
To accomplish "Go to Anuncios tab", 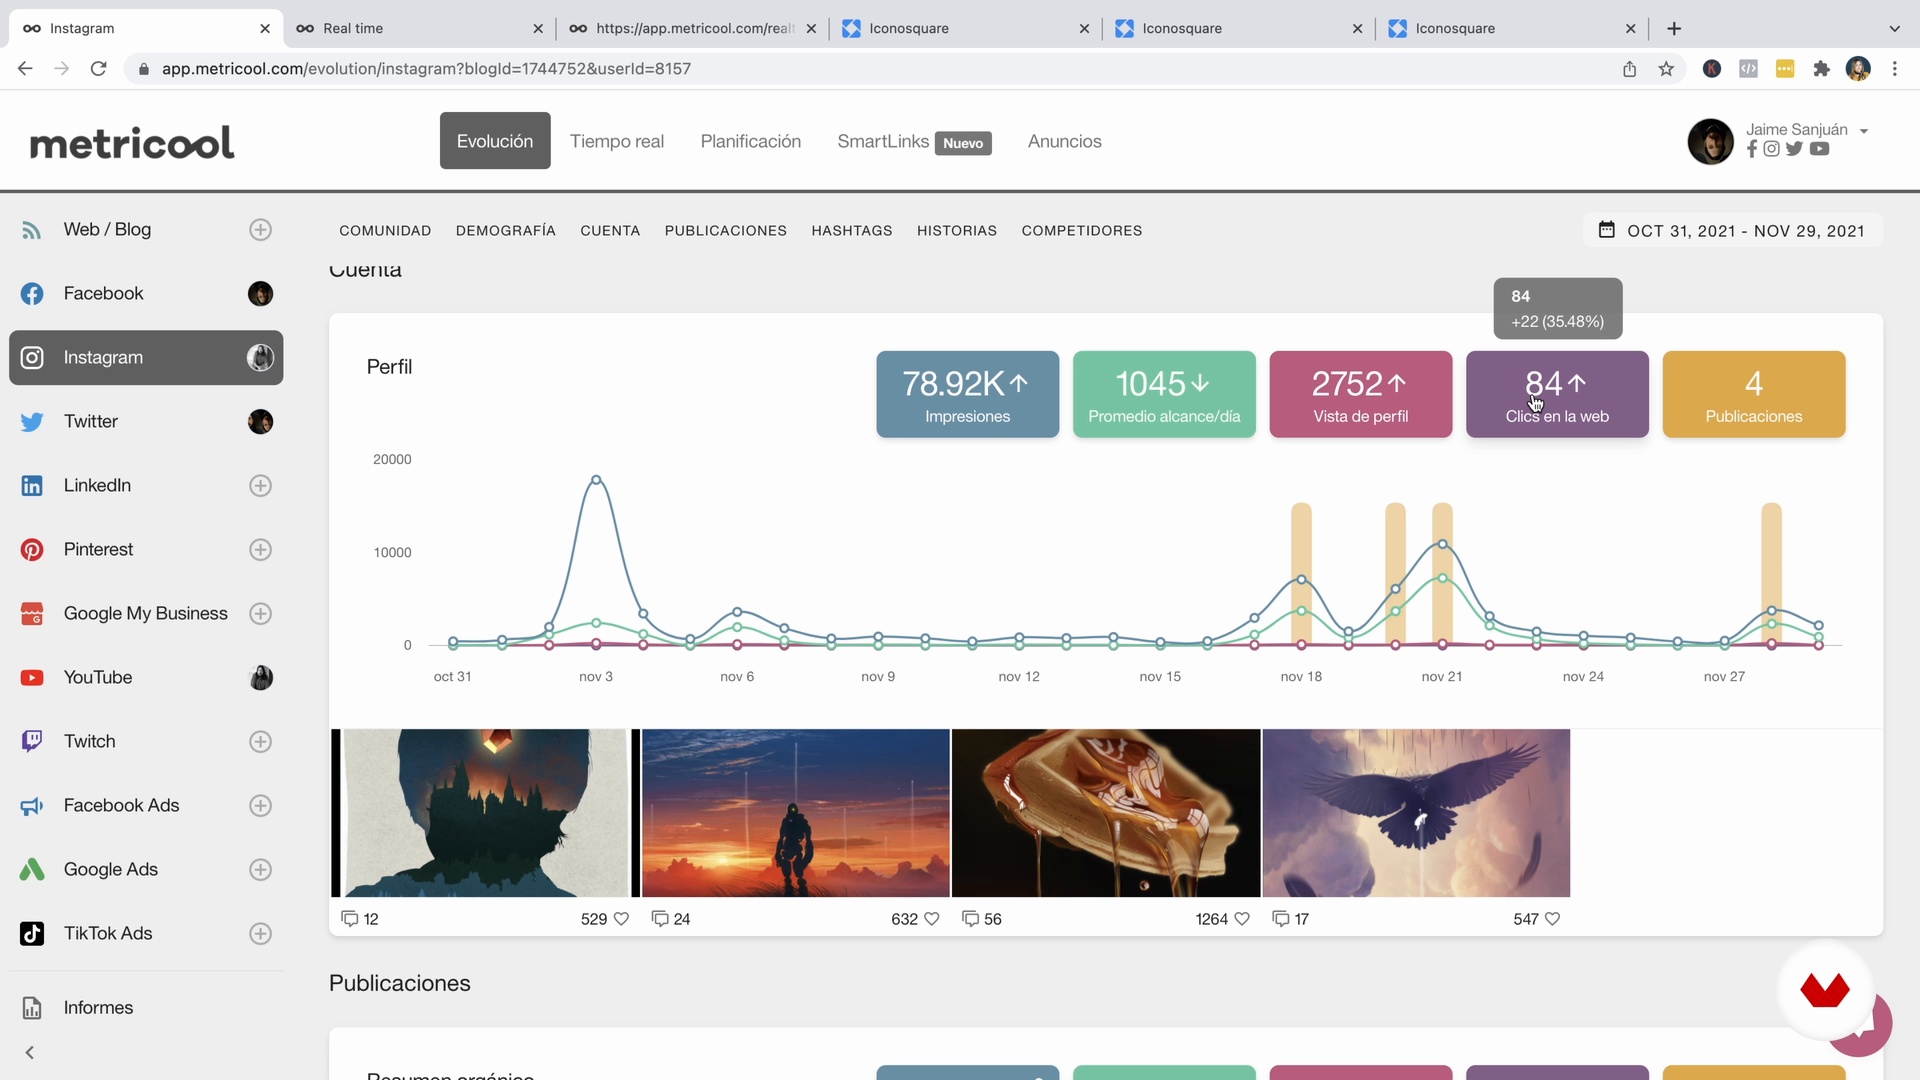I will pos(1065,141).
